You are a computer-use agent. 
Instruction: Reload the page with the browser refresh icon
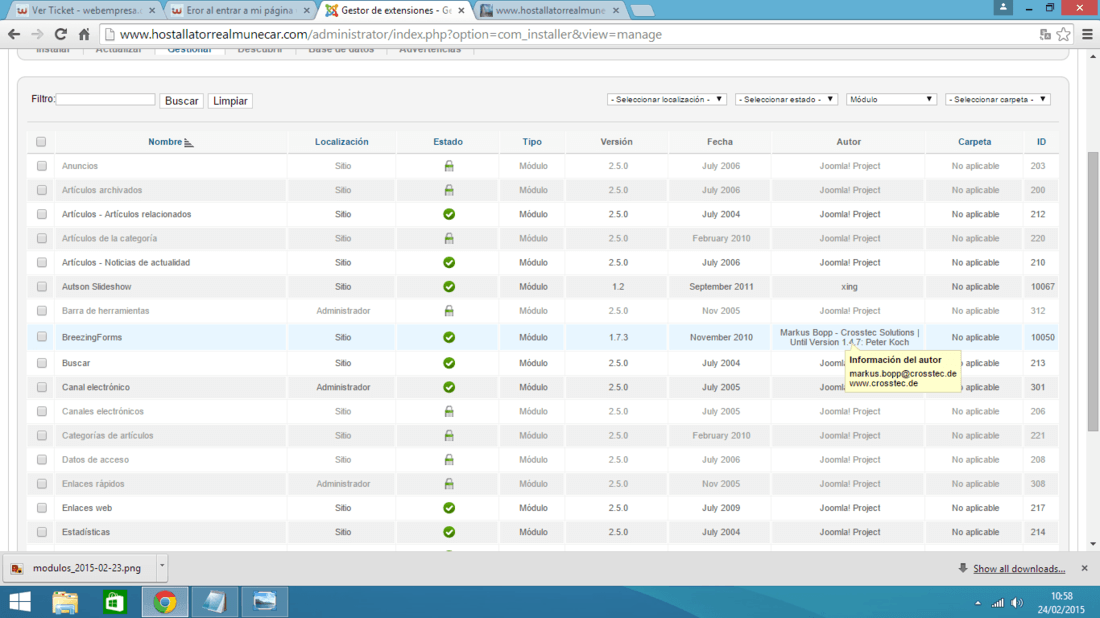[61, 34]
